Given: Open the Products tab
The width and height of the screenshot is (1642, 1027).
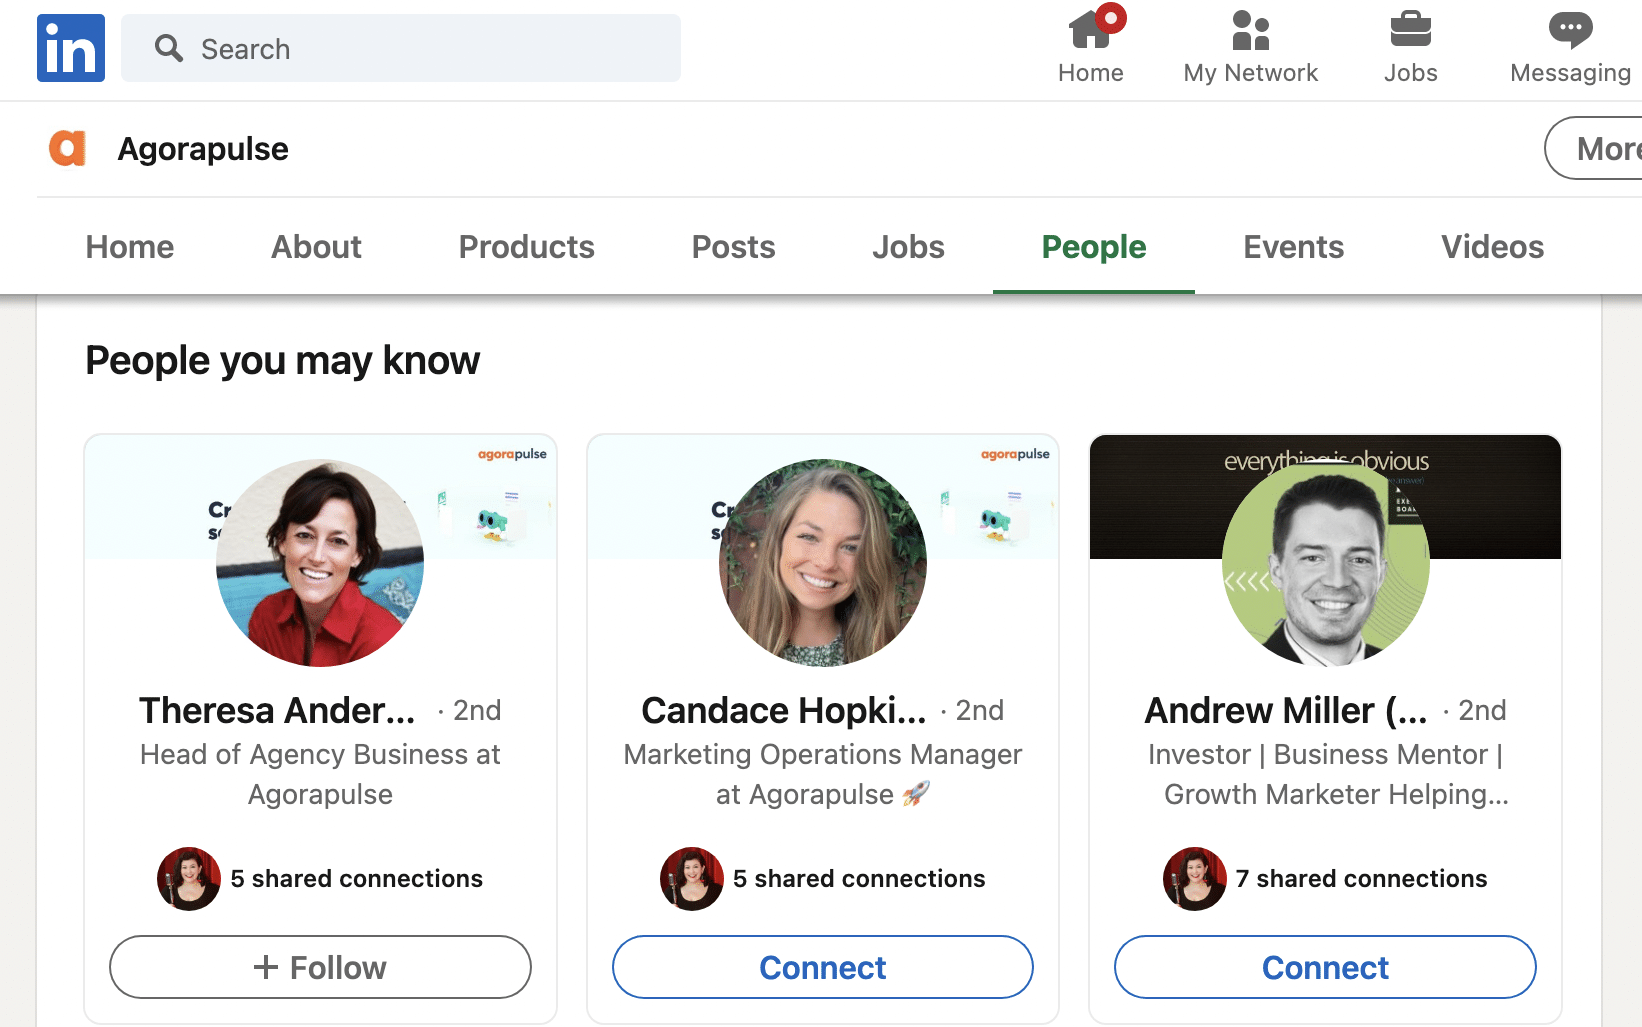Looking at the screenshot, I should click(526, 247).
